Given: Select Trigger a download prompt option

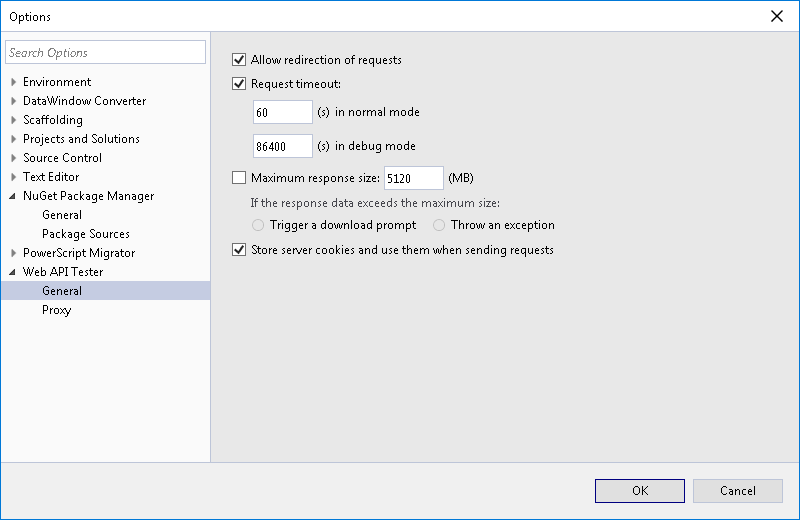Looking at the screenshot, I should (x=259, y=225).
